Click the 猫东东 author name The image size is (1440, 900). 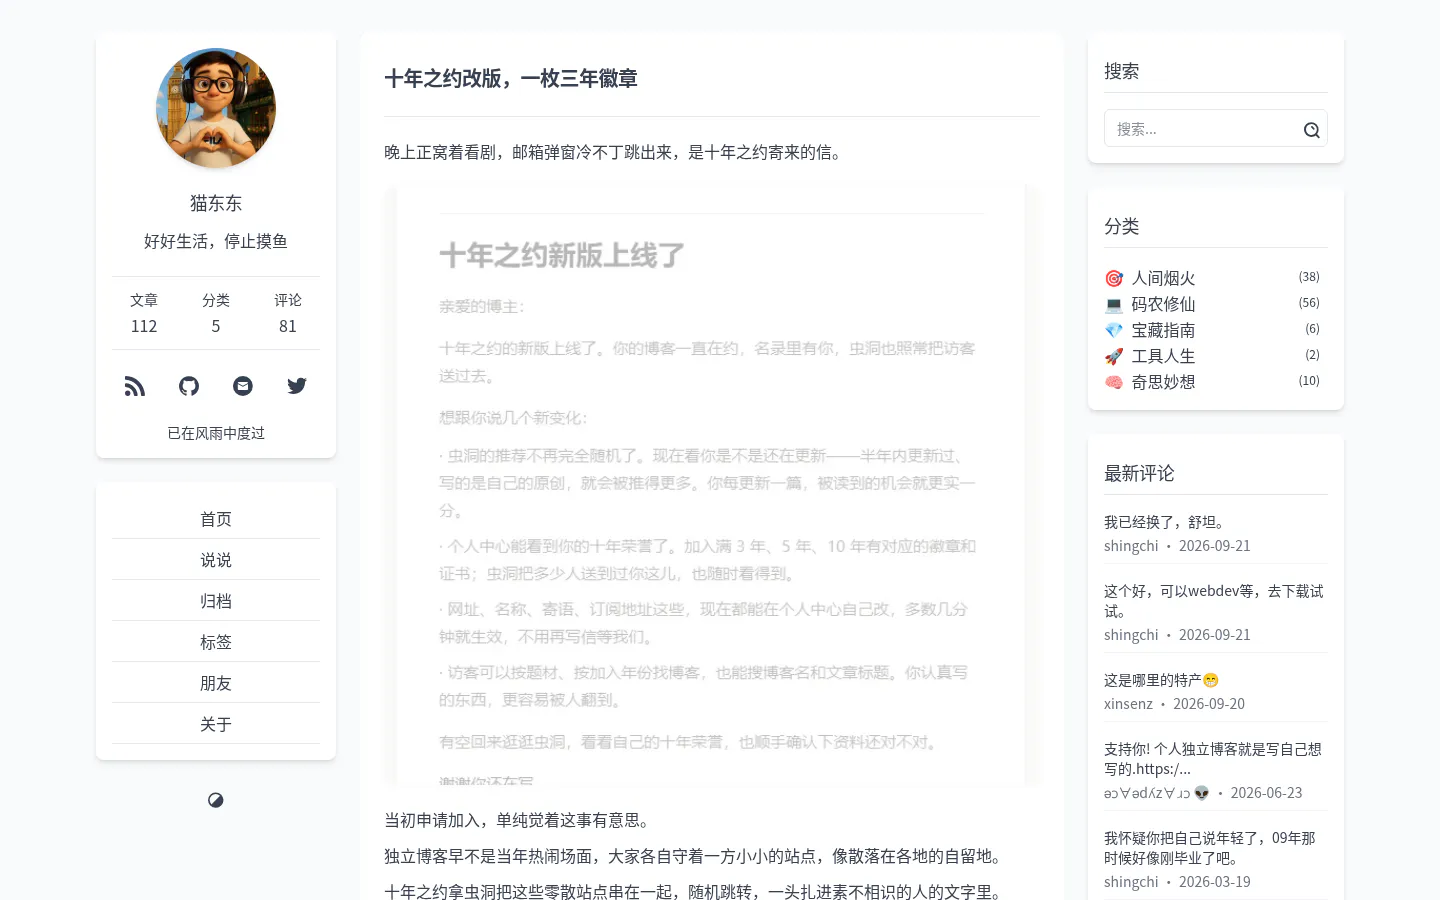216,203
